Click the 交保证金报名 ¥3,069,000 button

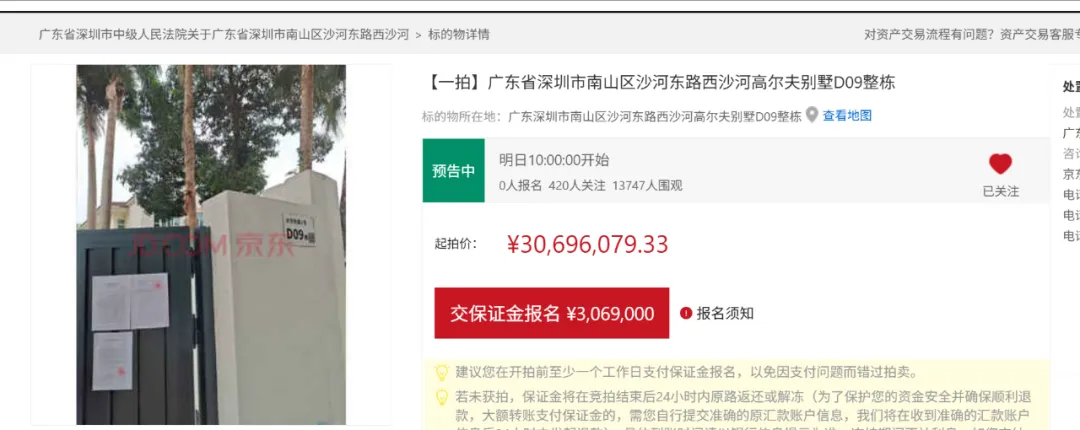552,313
